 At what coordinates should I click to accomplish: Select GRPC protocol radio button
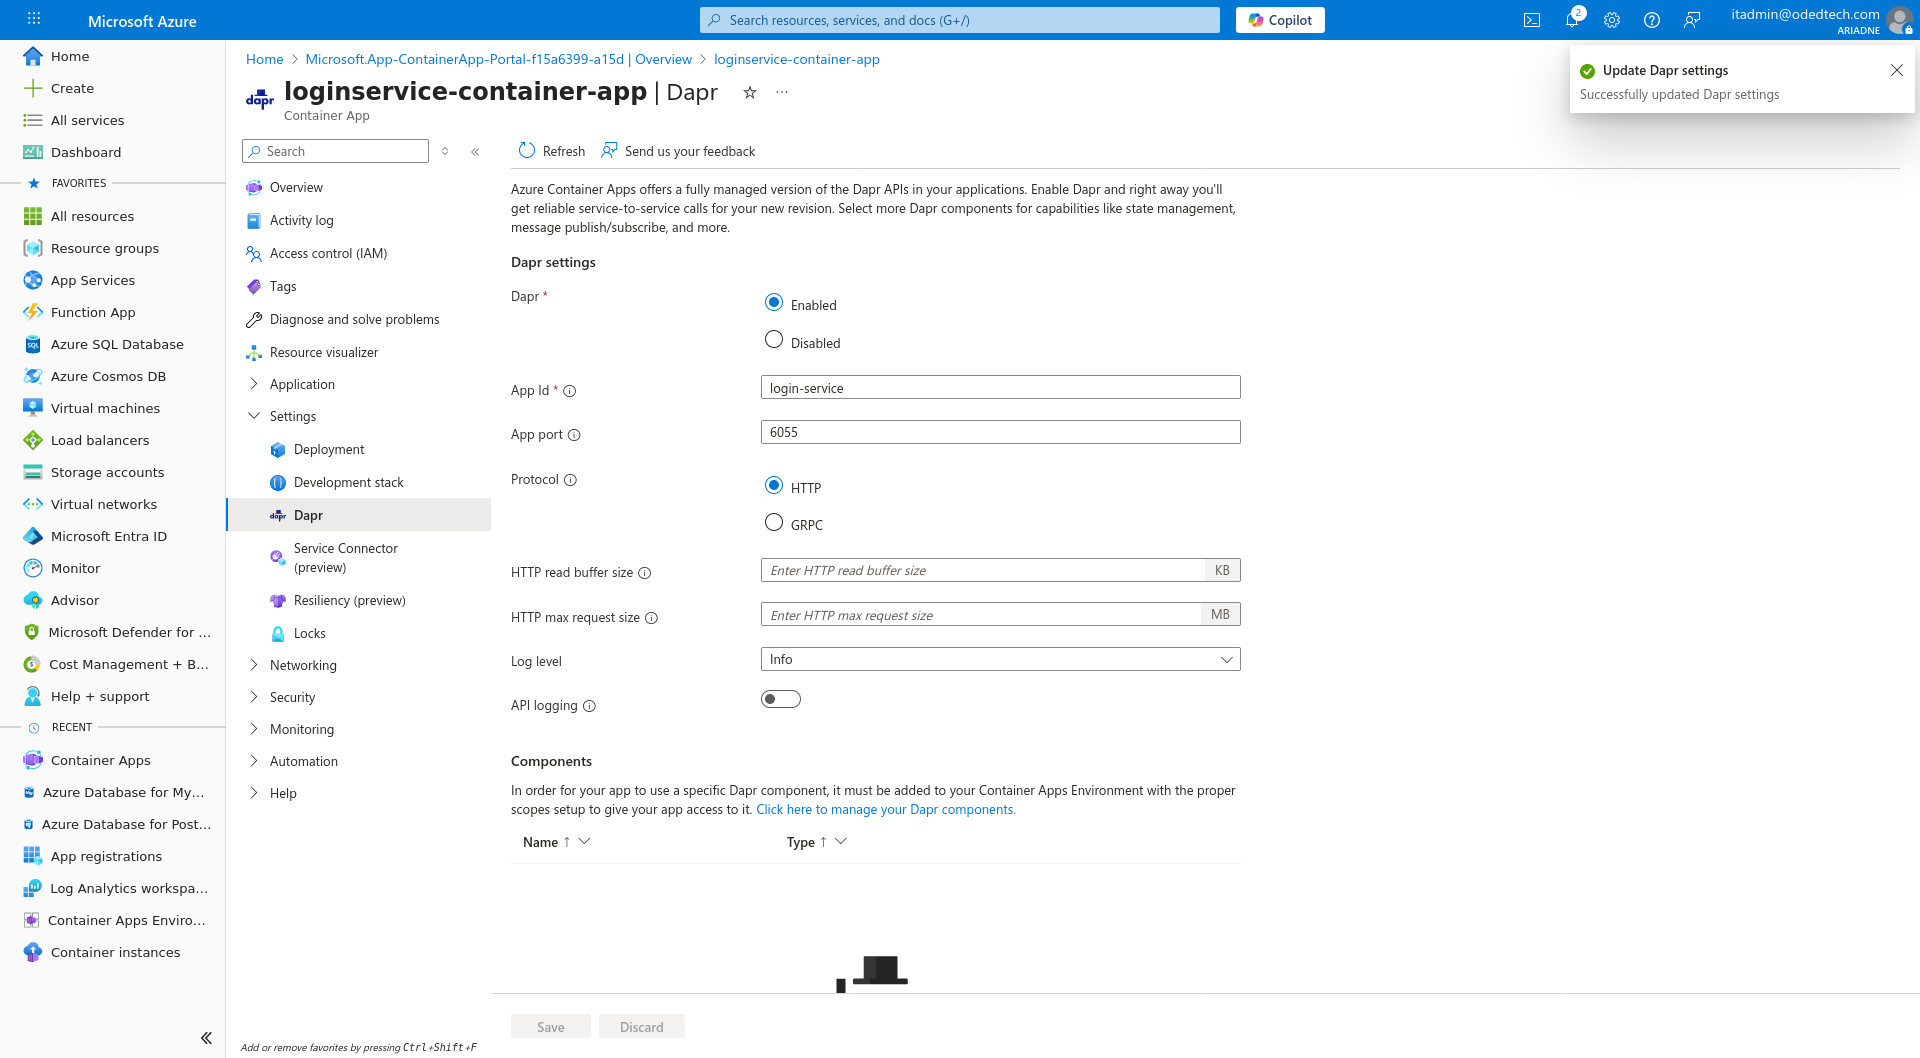point(774,522)
